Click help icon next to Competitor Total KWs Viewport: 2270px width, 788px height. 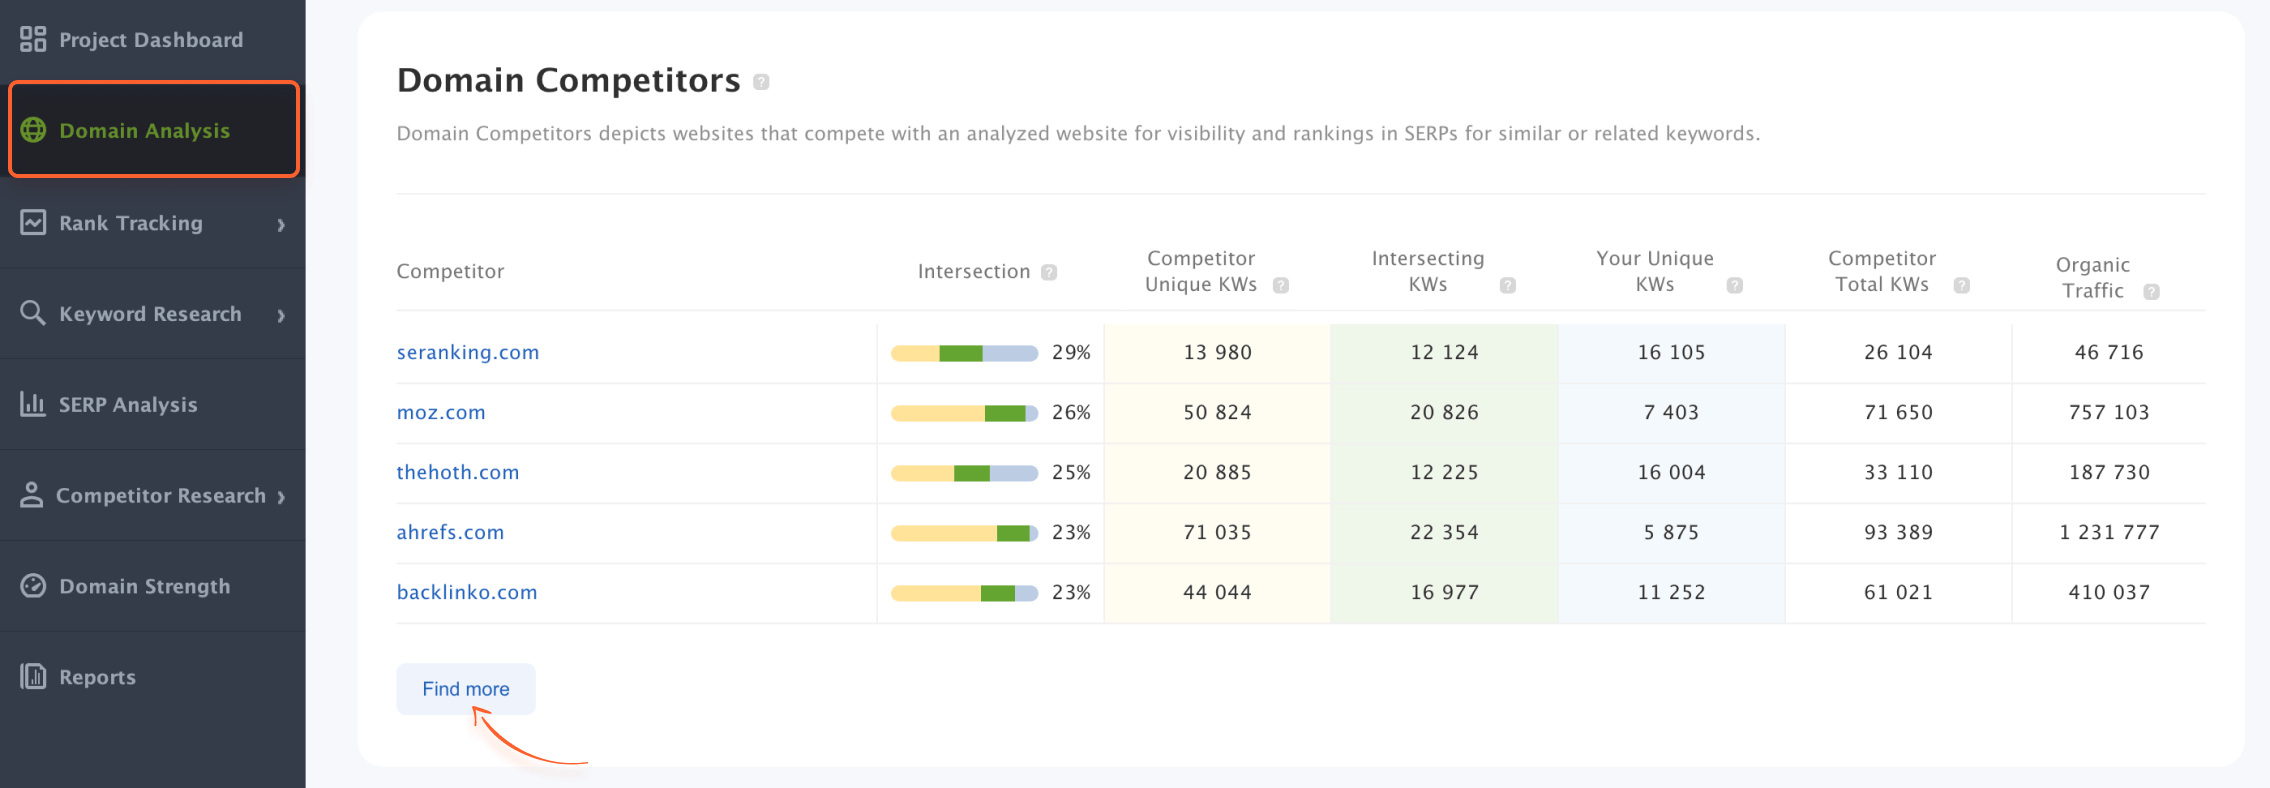(1962, 285)
